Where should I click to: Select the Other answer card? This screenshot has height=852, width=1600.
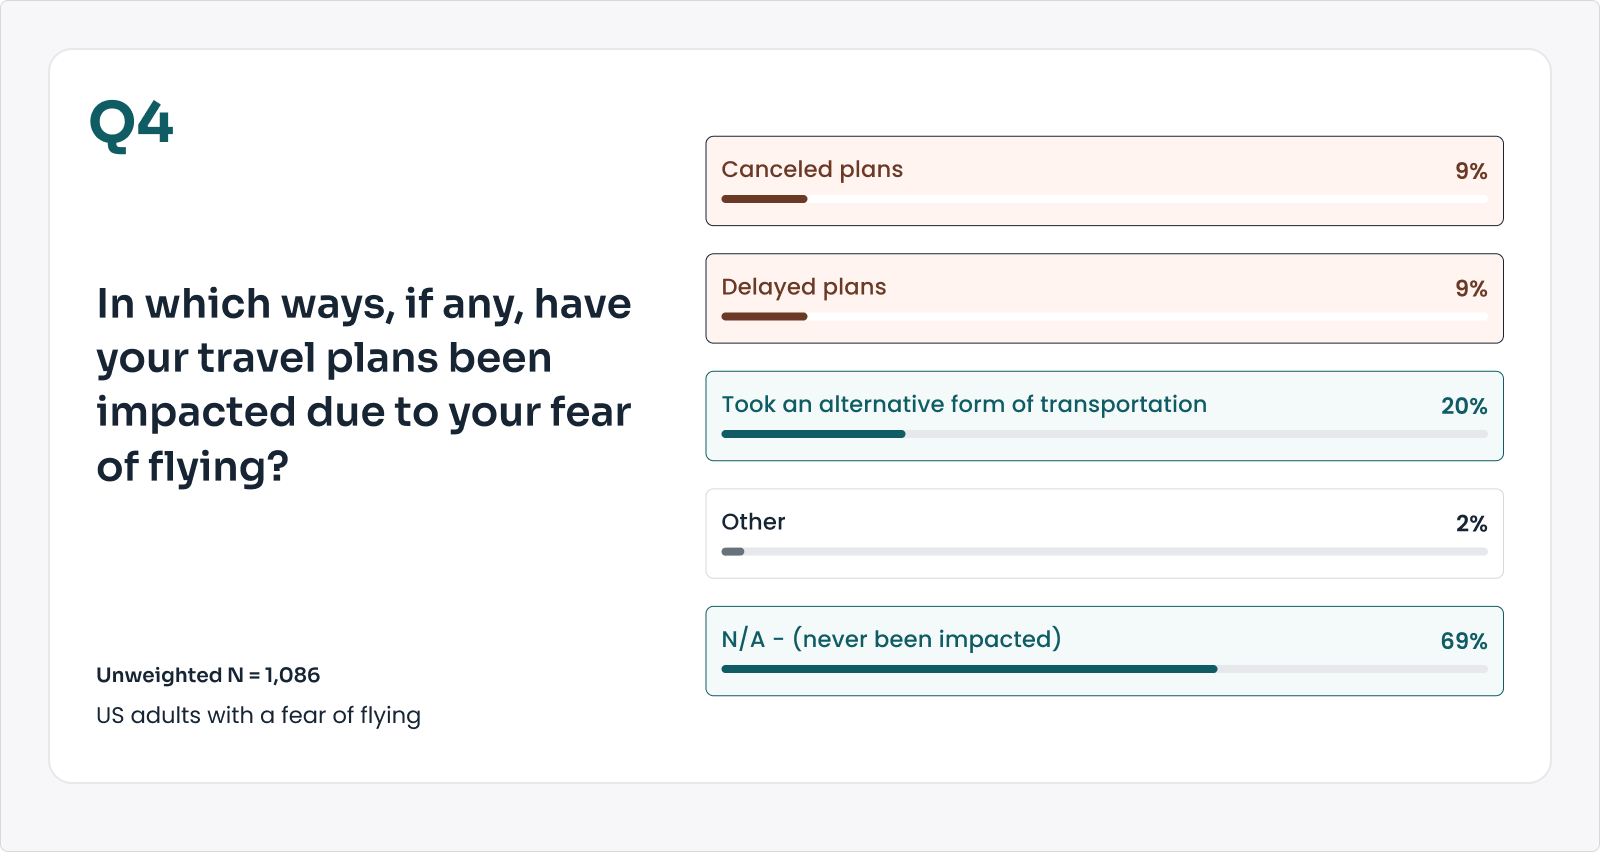(x=1104, y=533)
